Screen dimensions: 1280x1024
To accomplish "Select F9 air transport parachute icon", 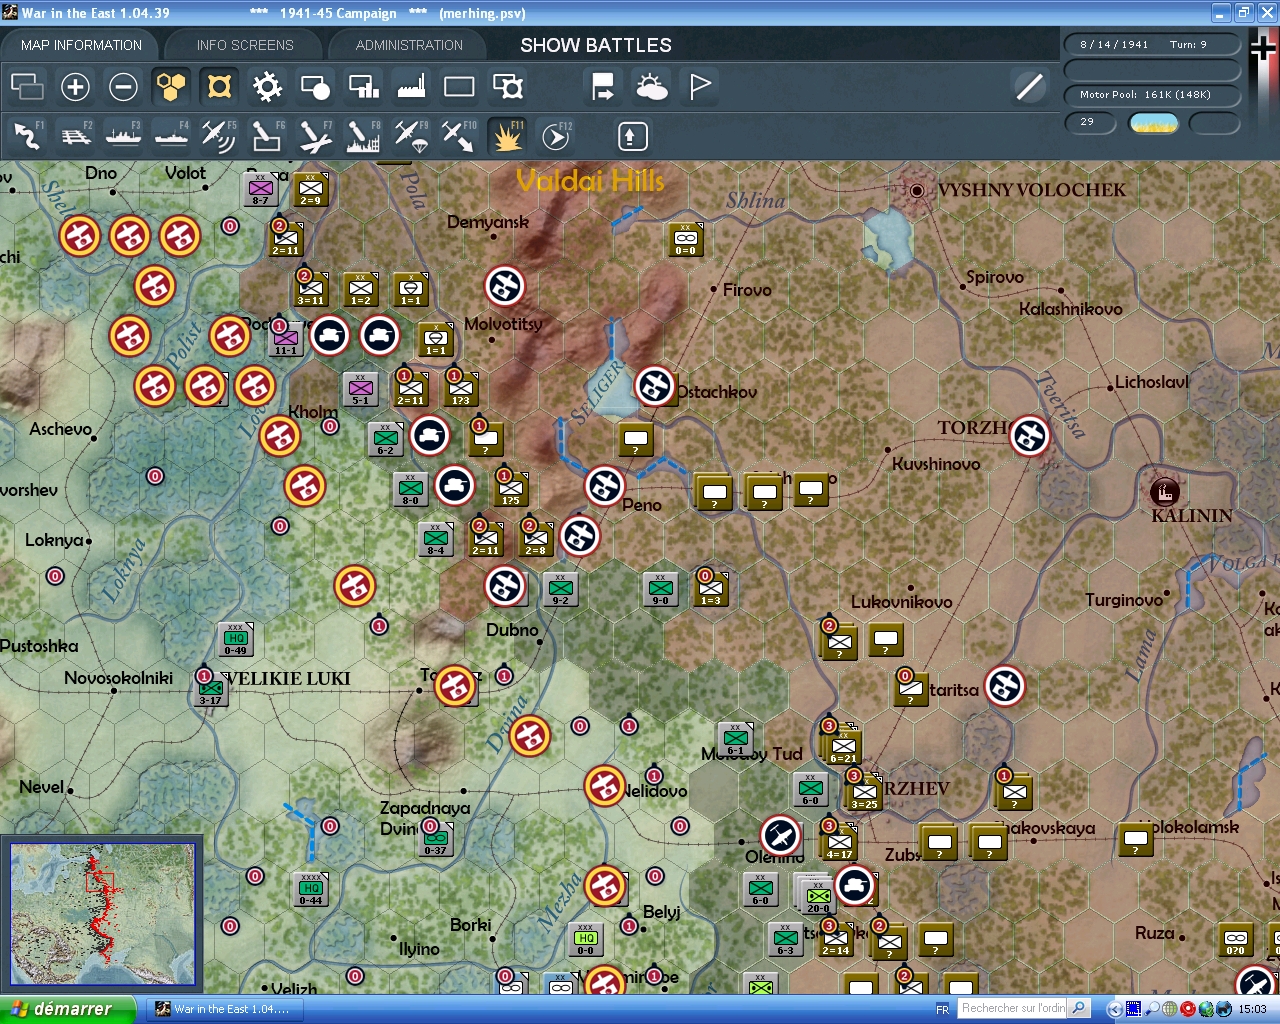I will coord(411,136).
